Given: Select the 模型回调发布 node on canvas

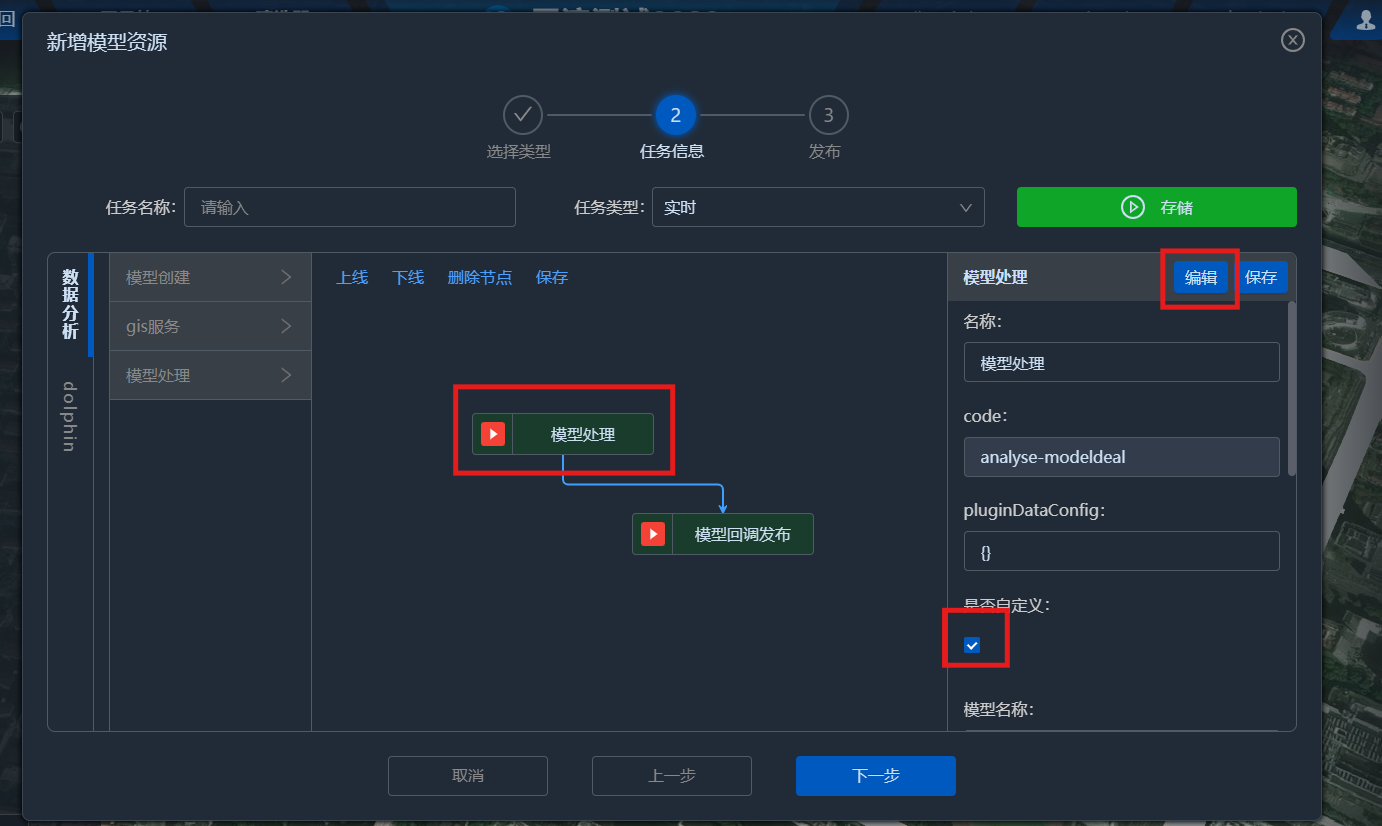Looking at the screenshot, I should tap(723, 534).
